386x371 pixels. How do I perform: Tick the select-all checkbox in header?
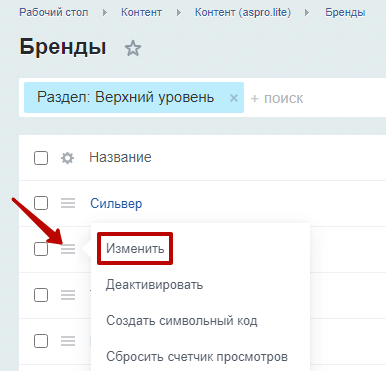[41, 158]
